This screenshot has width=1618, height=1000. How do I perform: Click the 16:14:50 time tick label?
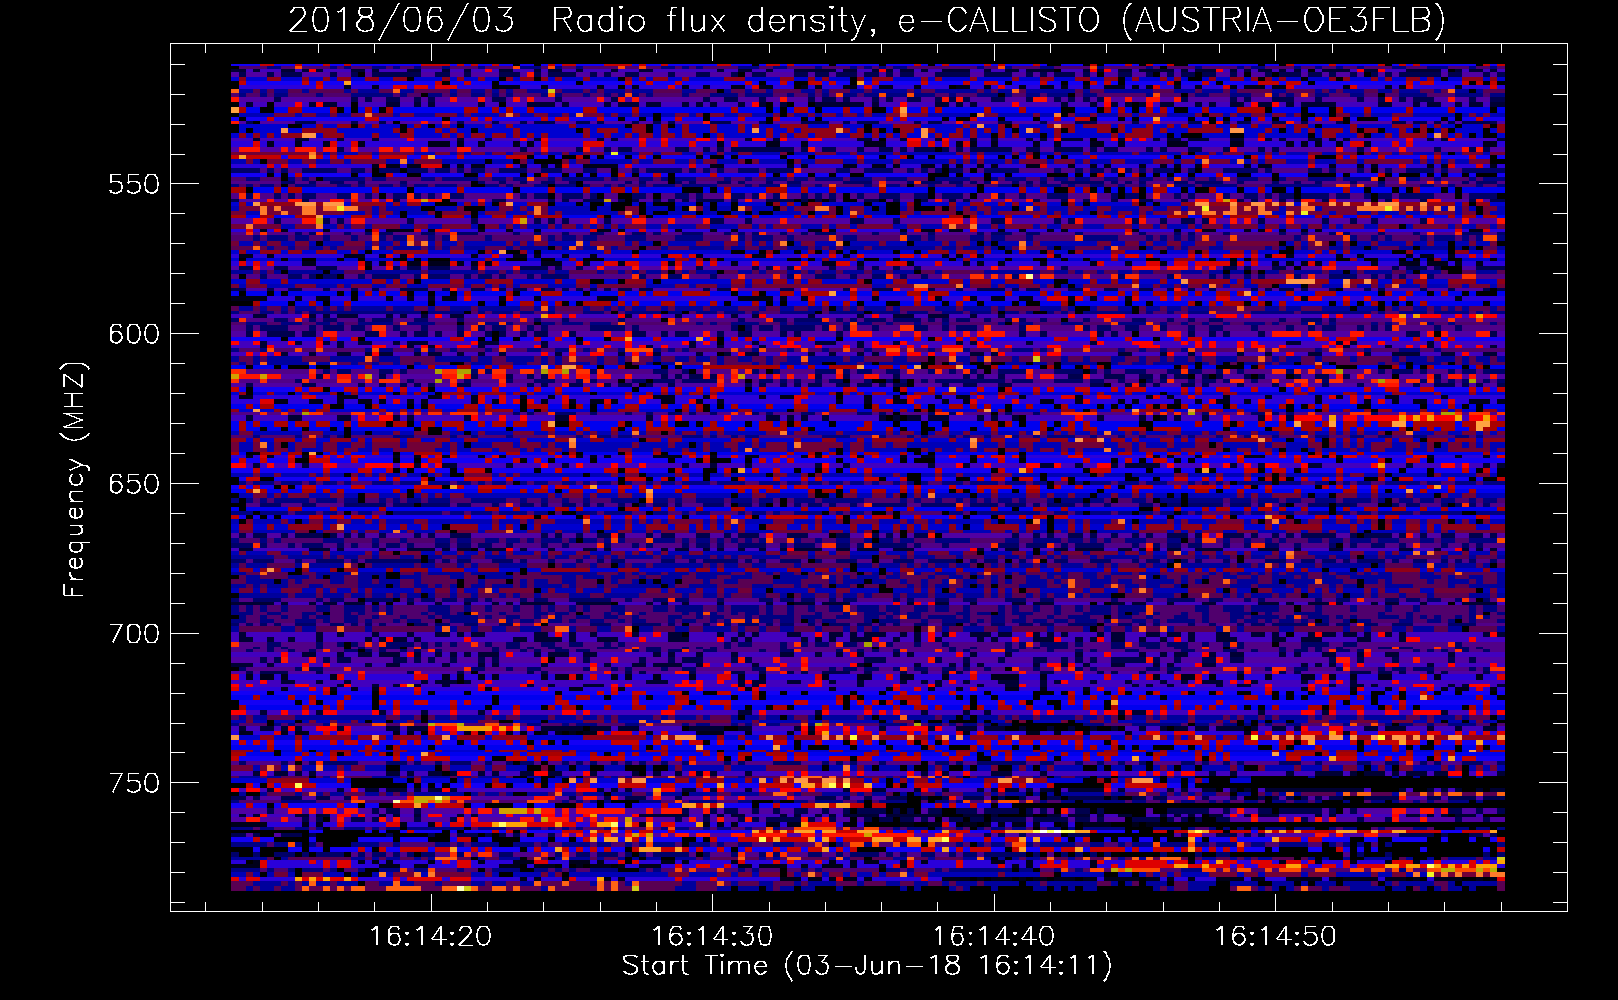pos(1275,937)
